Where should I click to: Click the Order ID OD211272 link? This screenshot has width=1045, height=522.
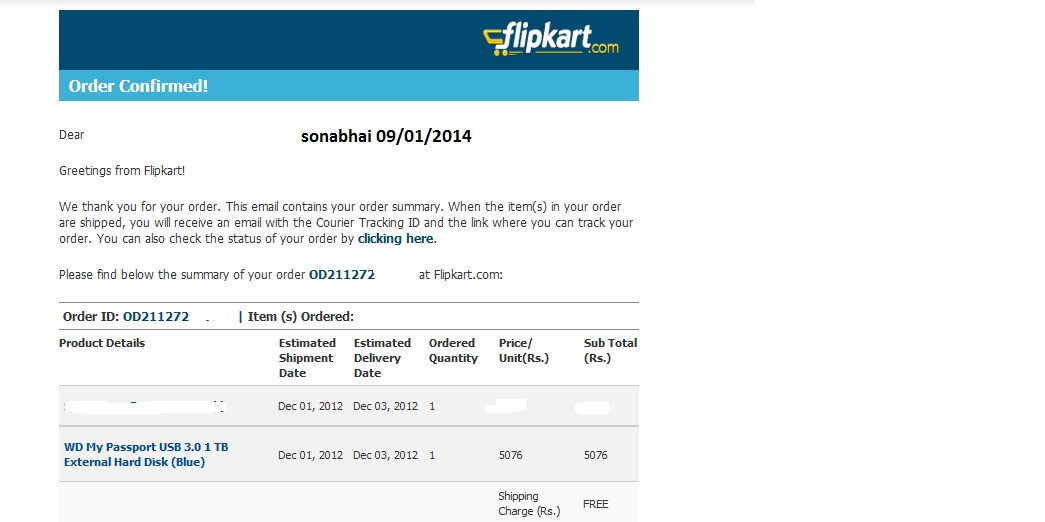156,317
